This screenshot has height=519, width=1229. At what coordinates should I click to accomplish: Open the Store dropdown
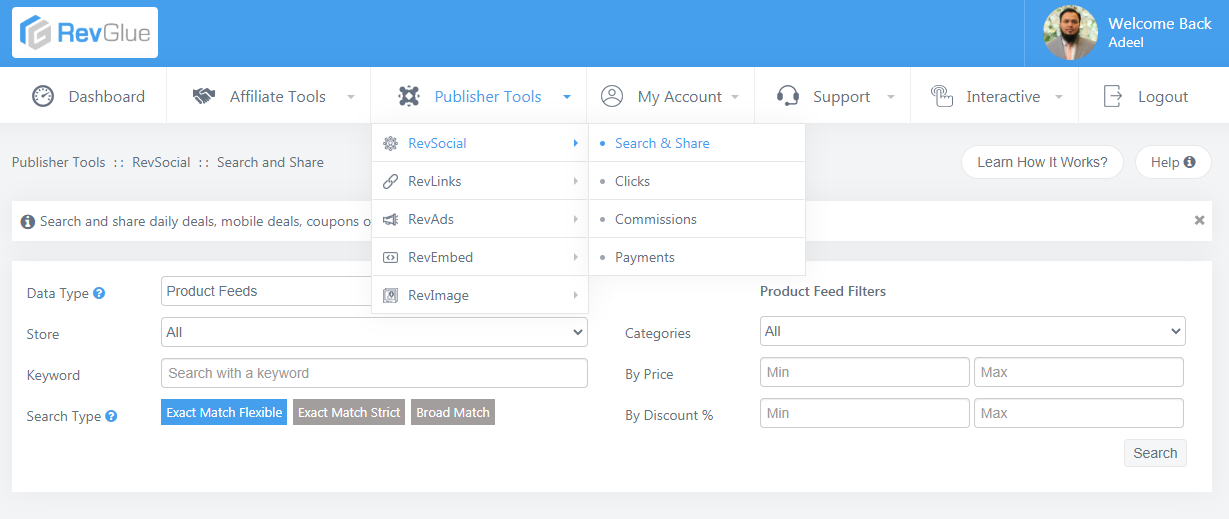click(x=374, y=332)
